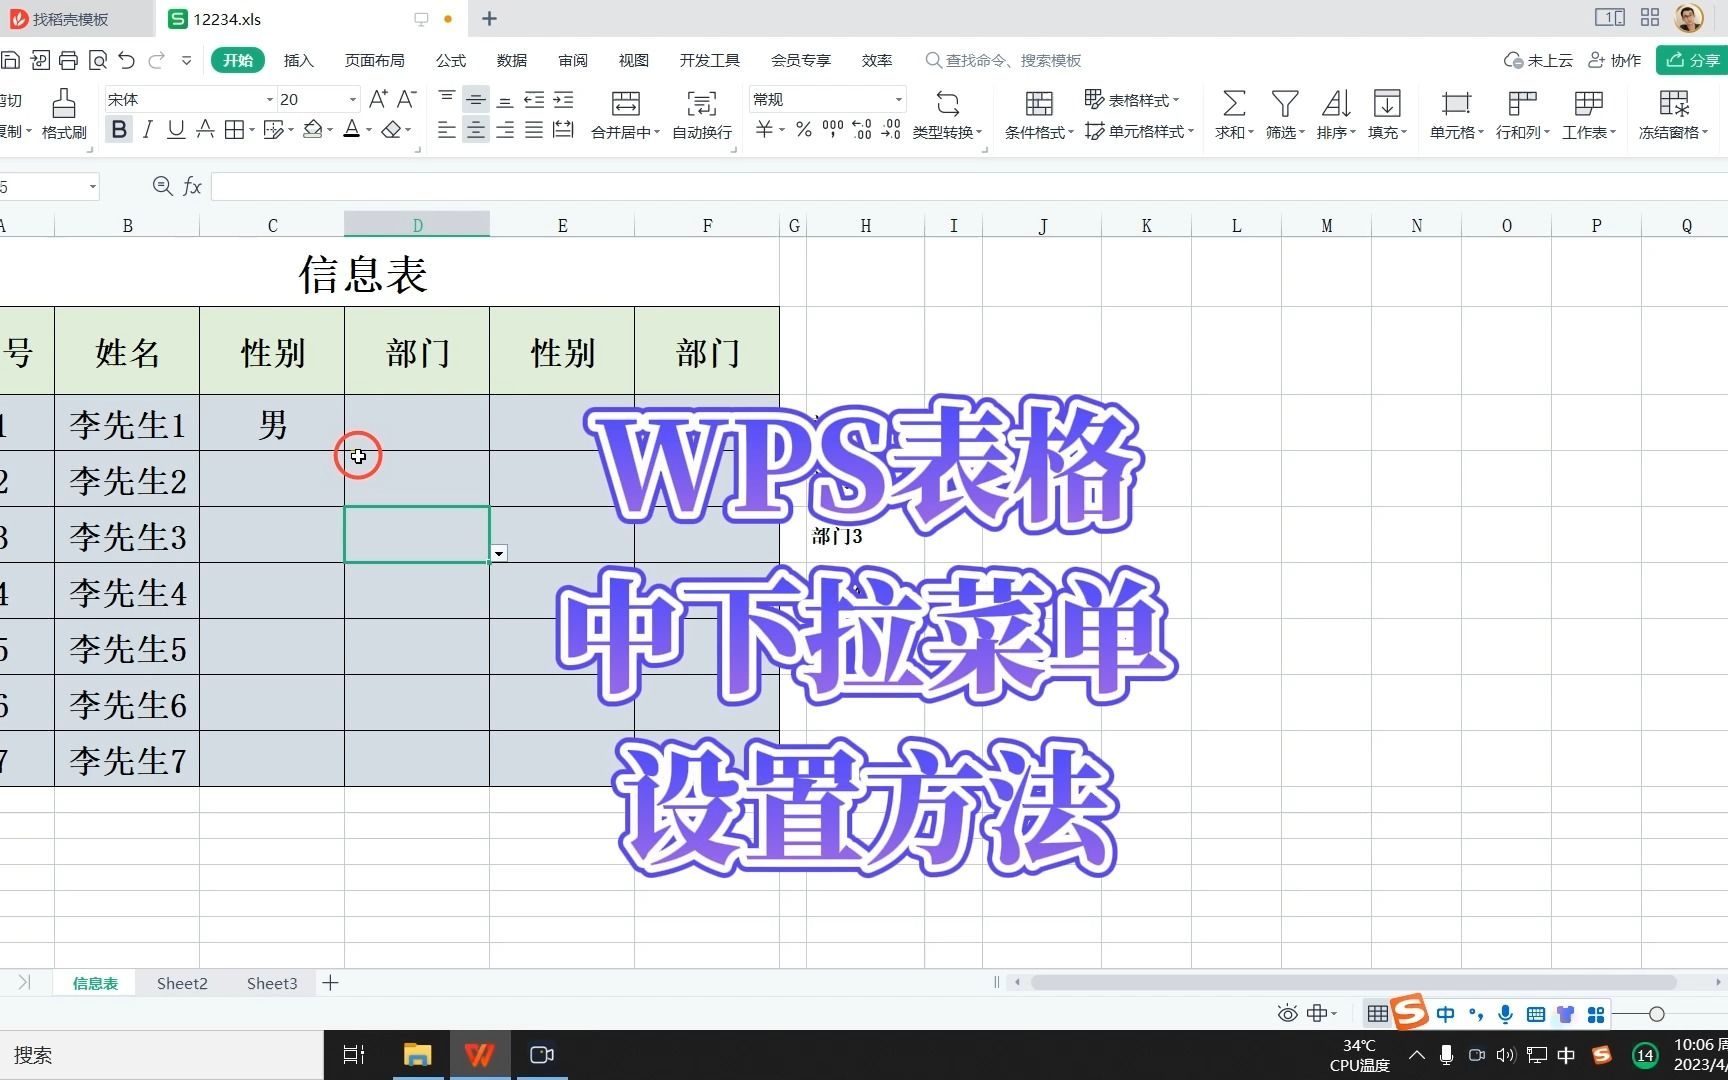The height and width of the screenshot is (1080, 1728).
Task: Toggle normal grid view in status bar
Action: coord(1377,1014)
